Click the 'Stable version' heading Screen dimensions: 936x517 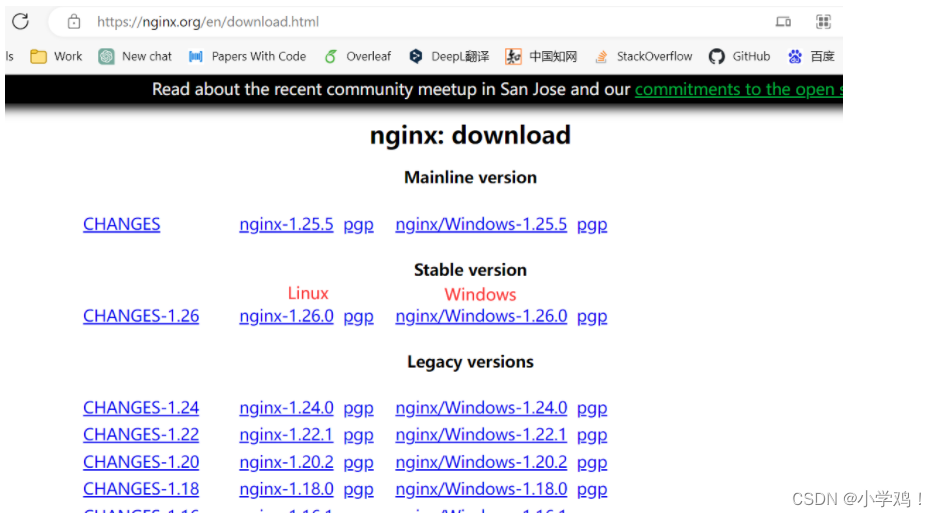click(x=470, y=270)
